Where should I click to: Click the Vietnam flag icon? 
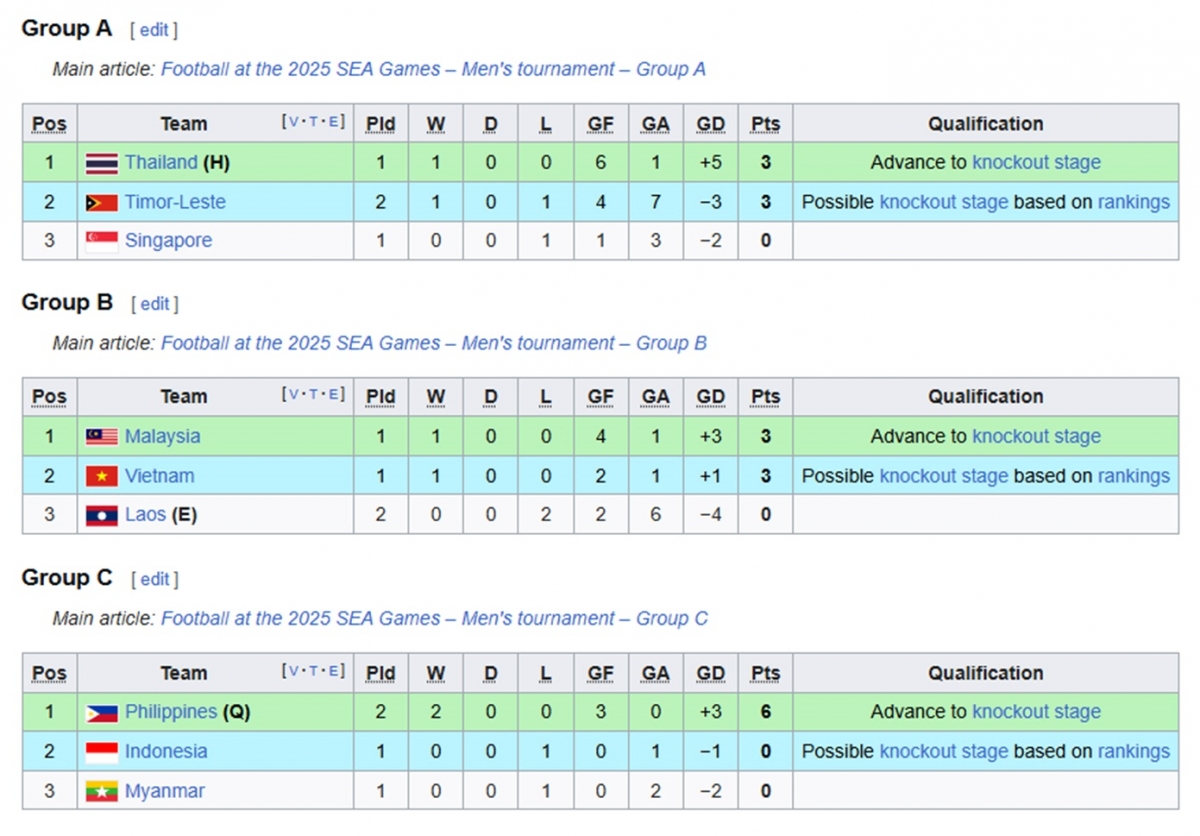102,477
